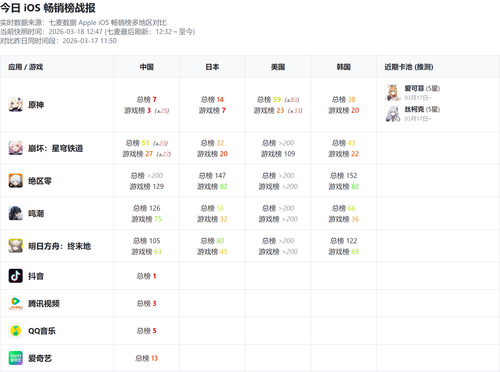The image size is (500, 372).
Task: Click the comparison time 2026-03-17 11:50 line
Action: click(x=58, y=41)
